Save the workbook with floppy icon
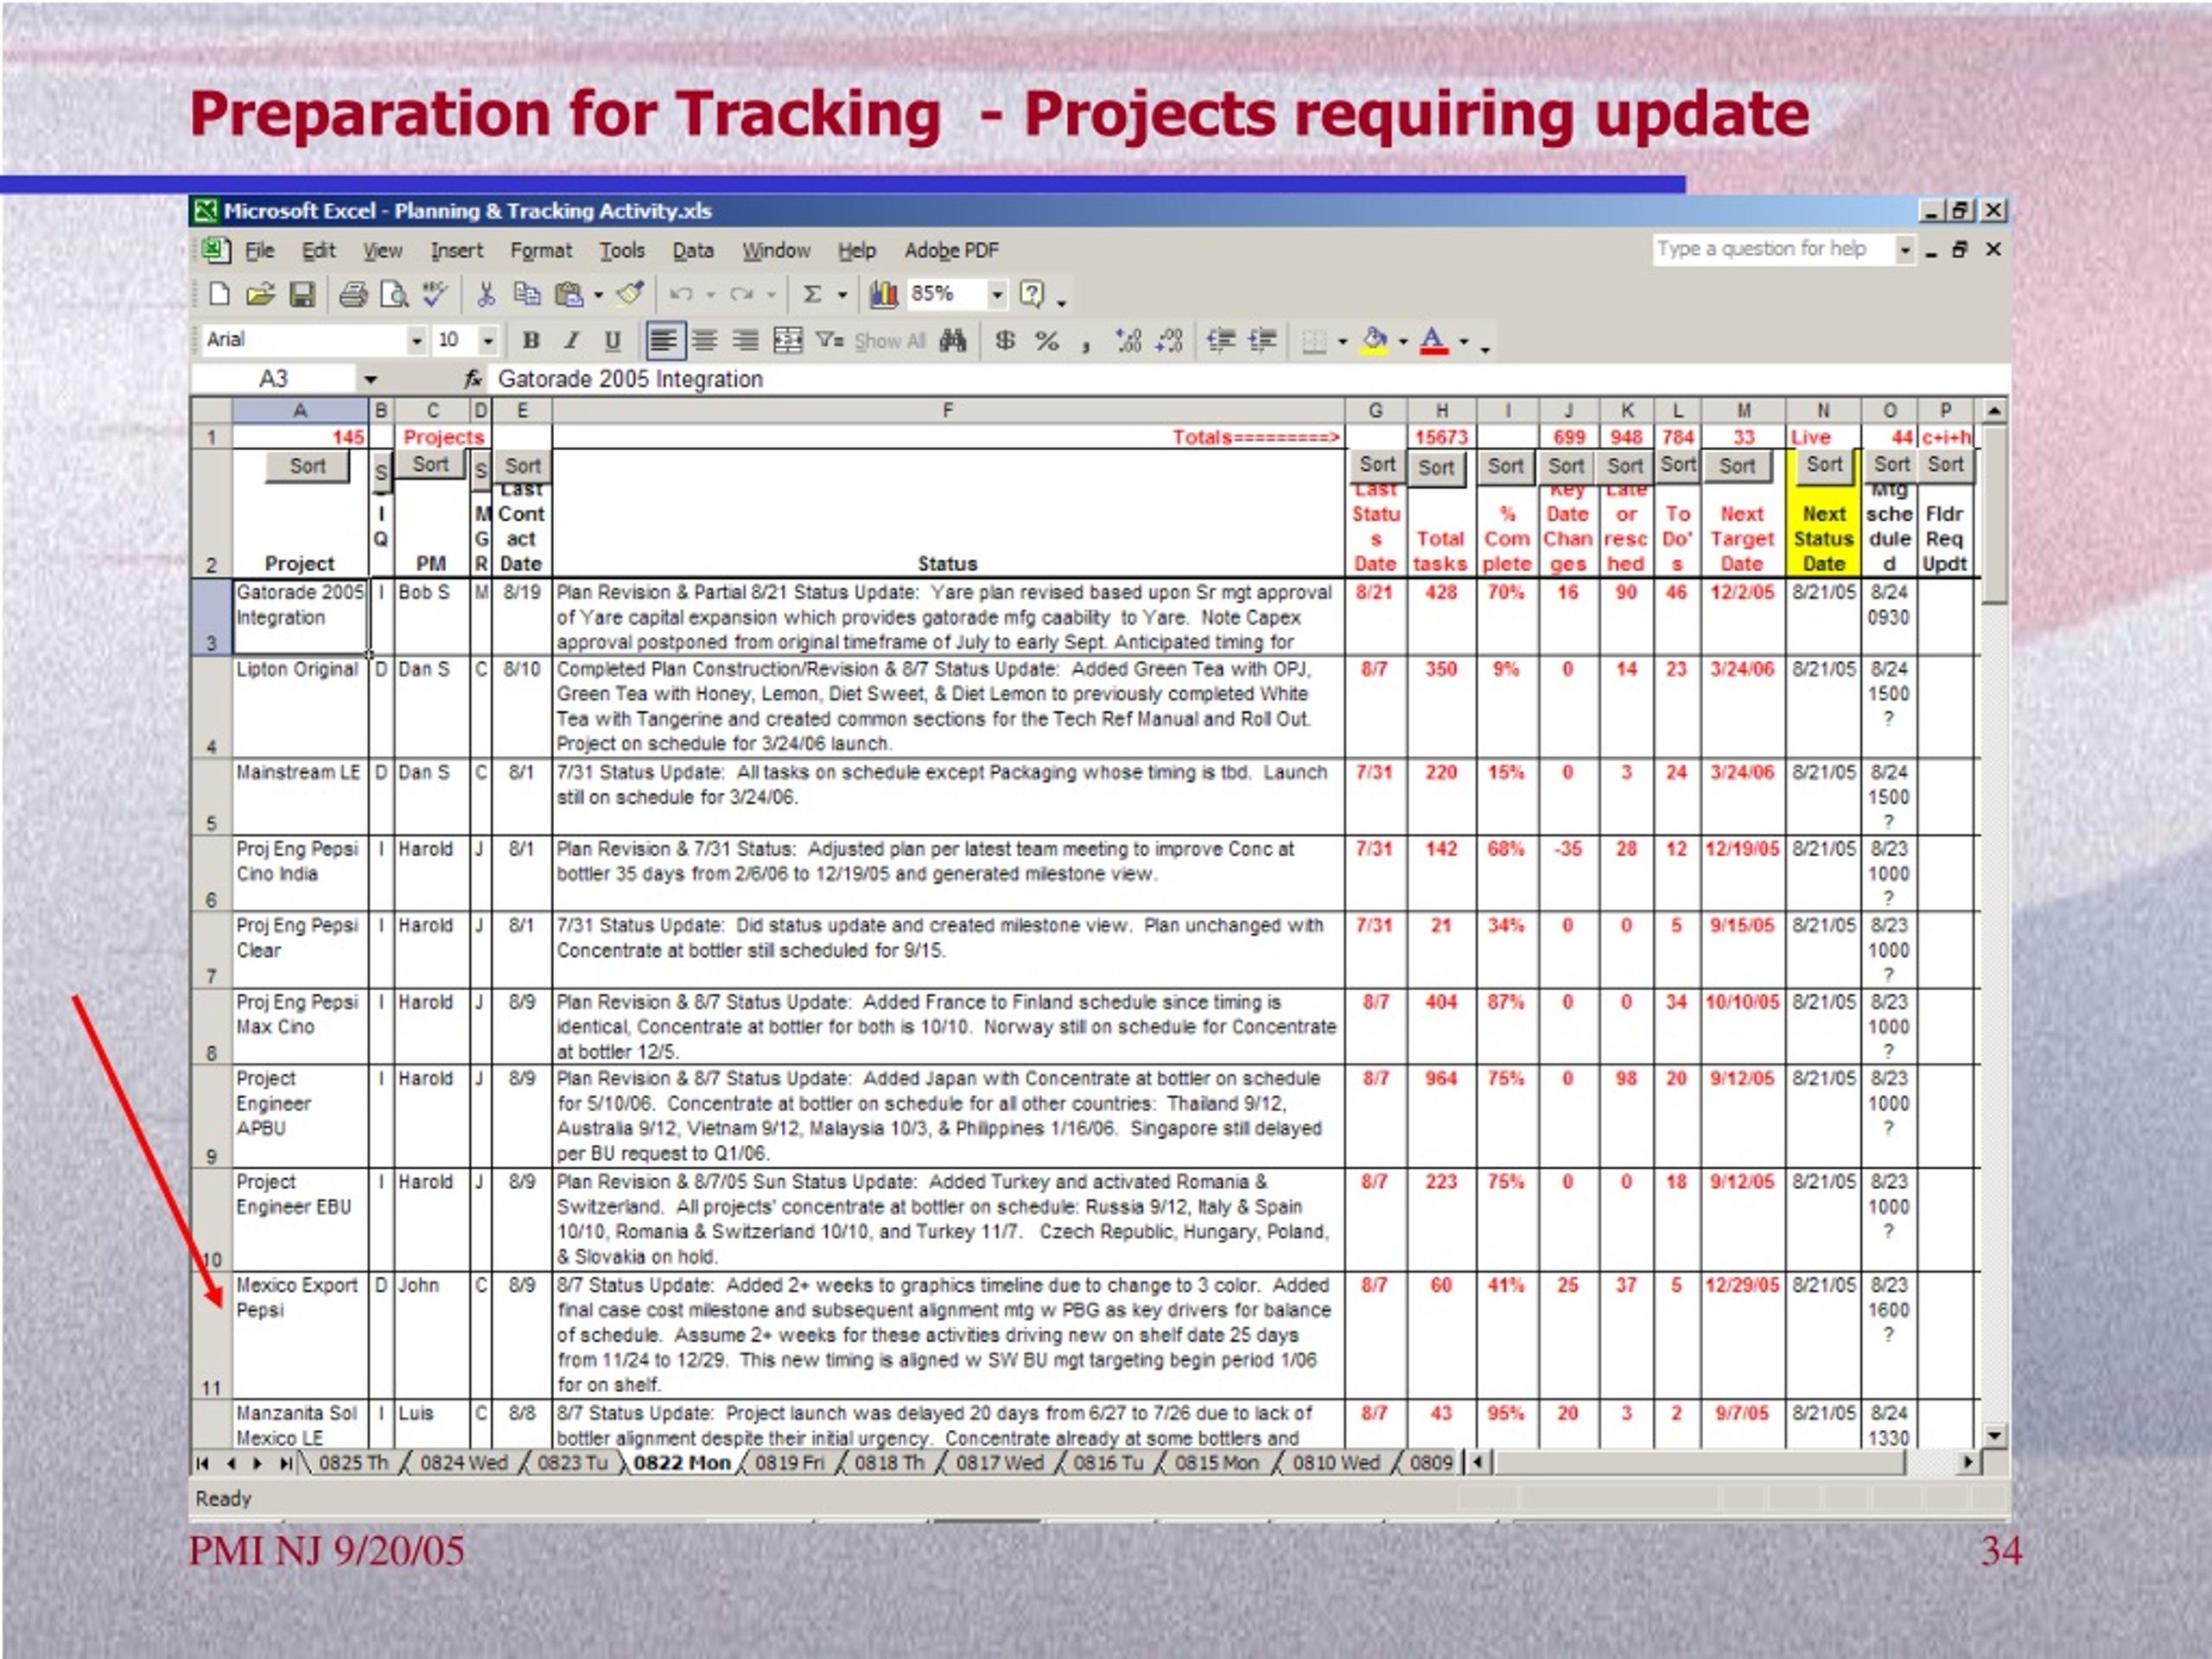The image size is (2212, 1659). 302,294
